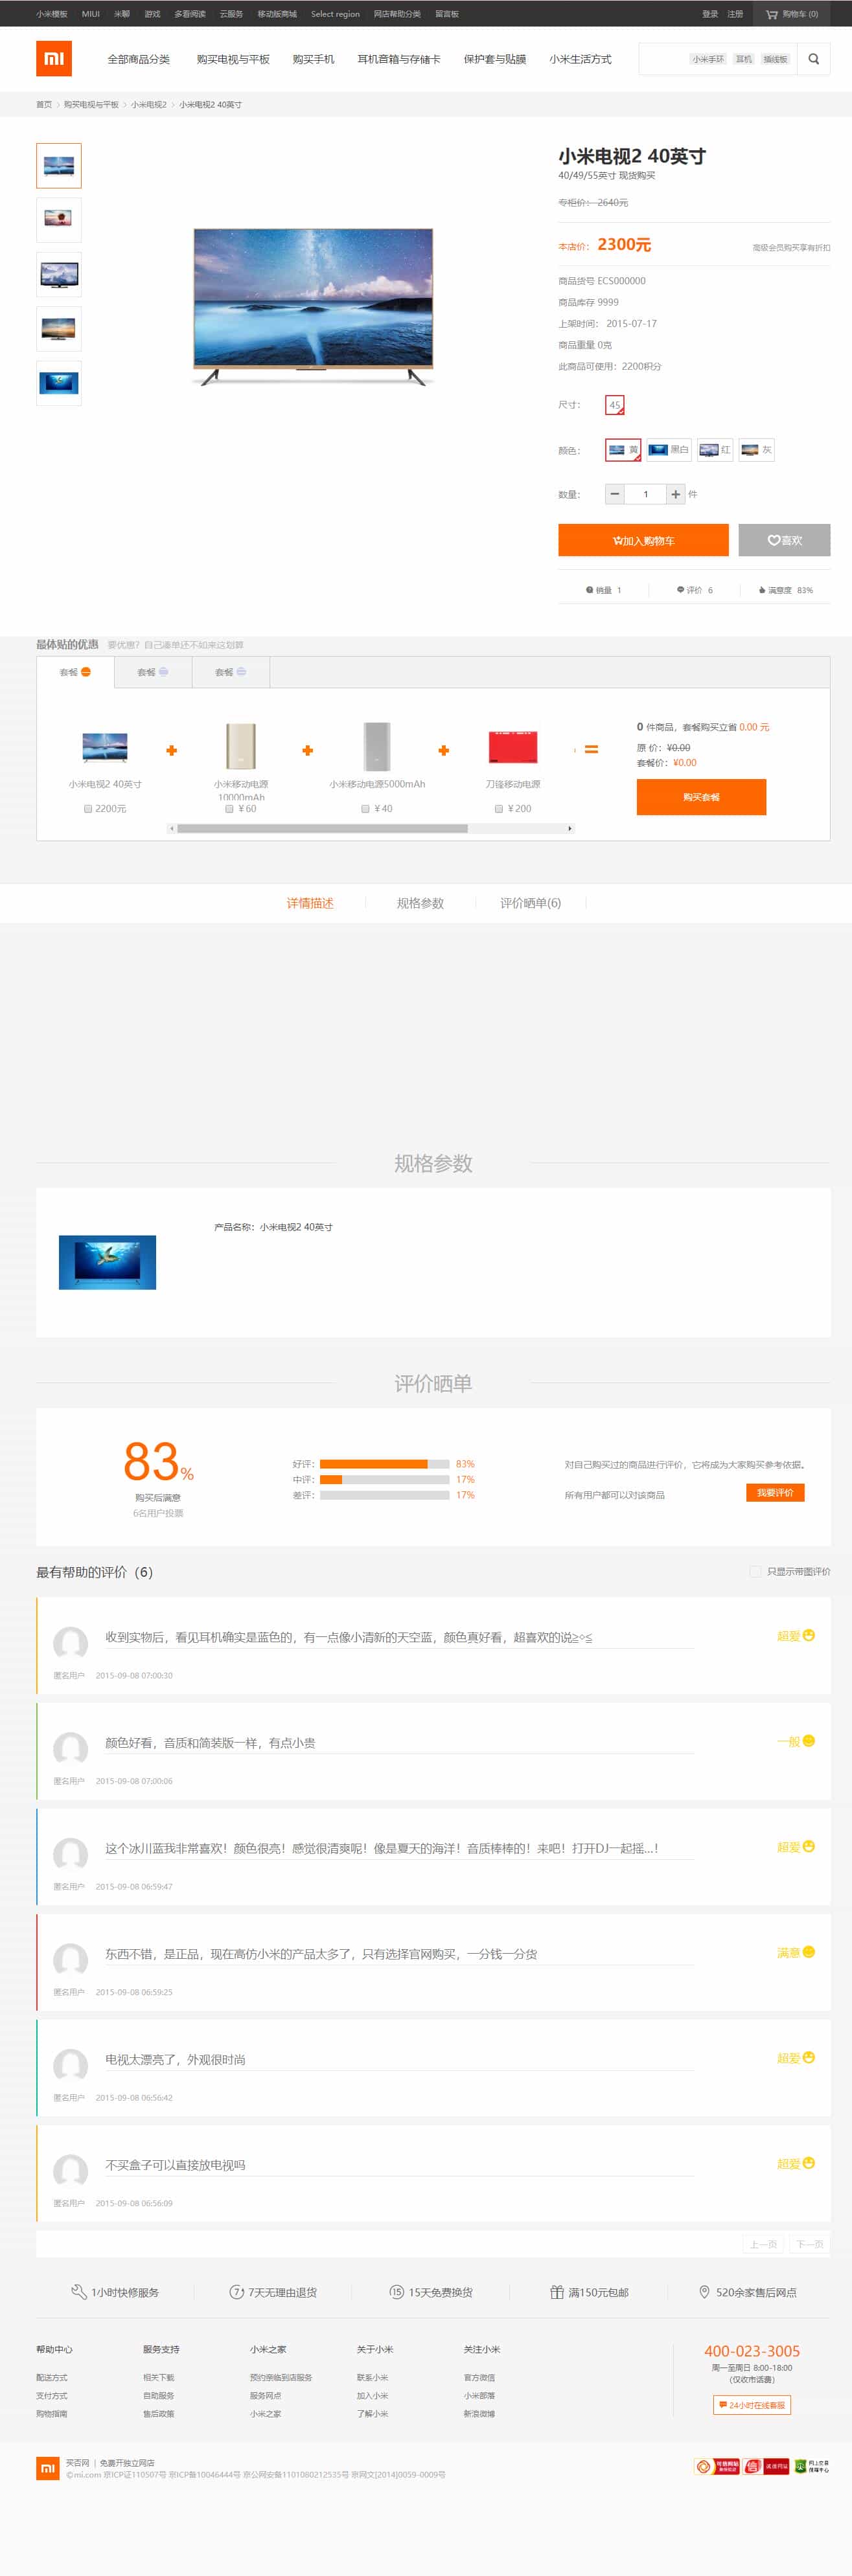Click the 15天免费换货 icon
The width and height of the screenshot is (852, 2576).
[397, 2292]
